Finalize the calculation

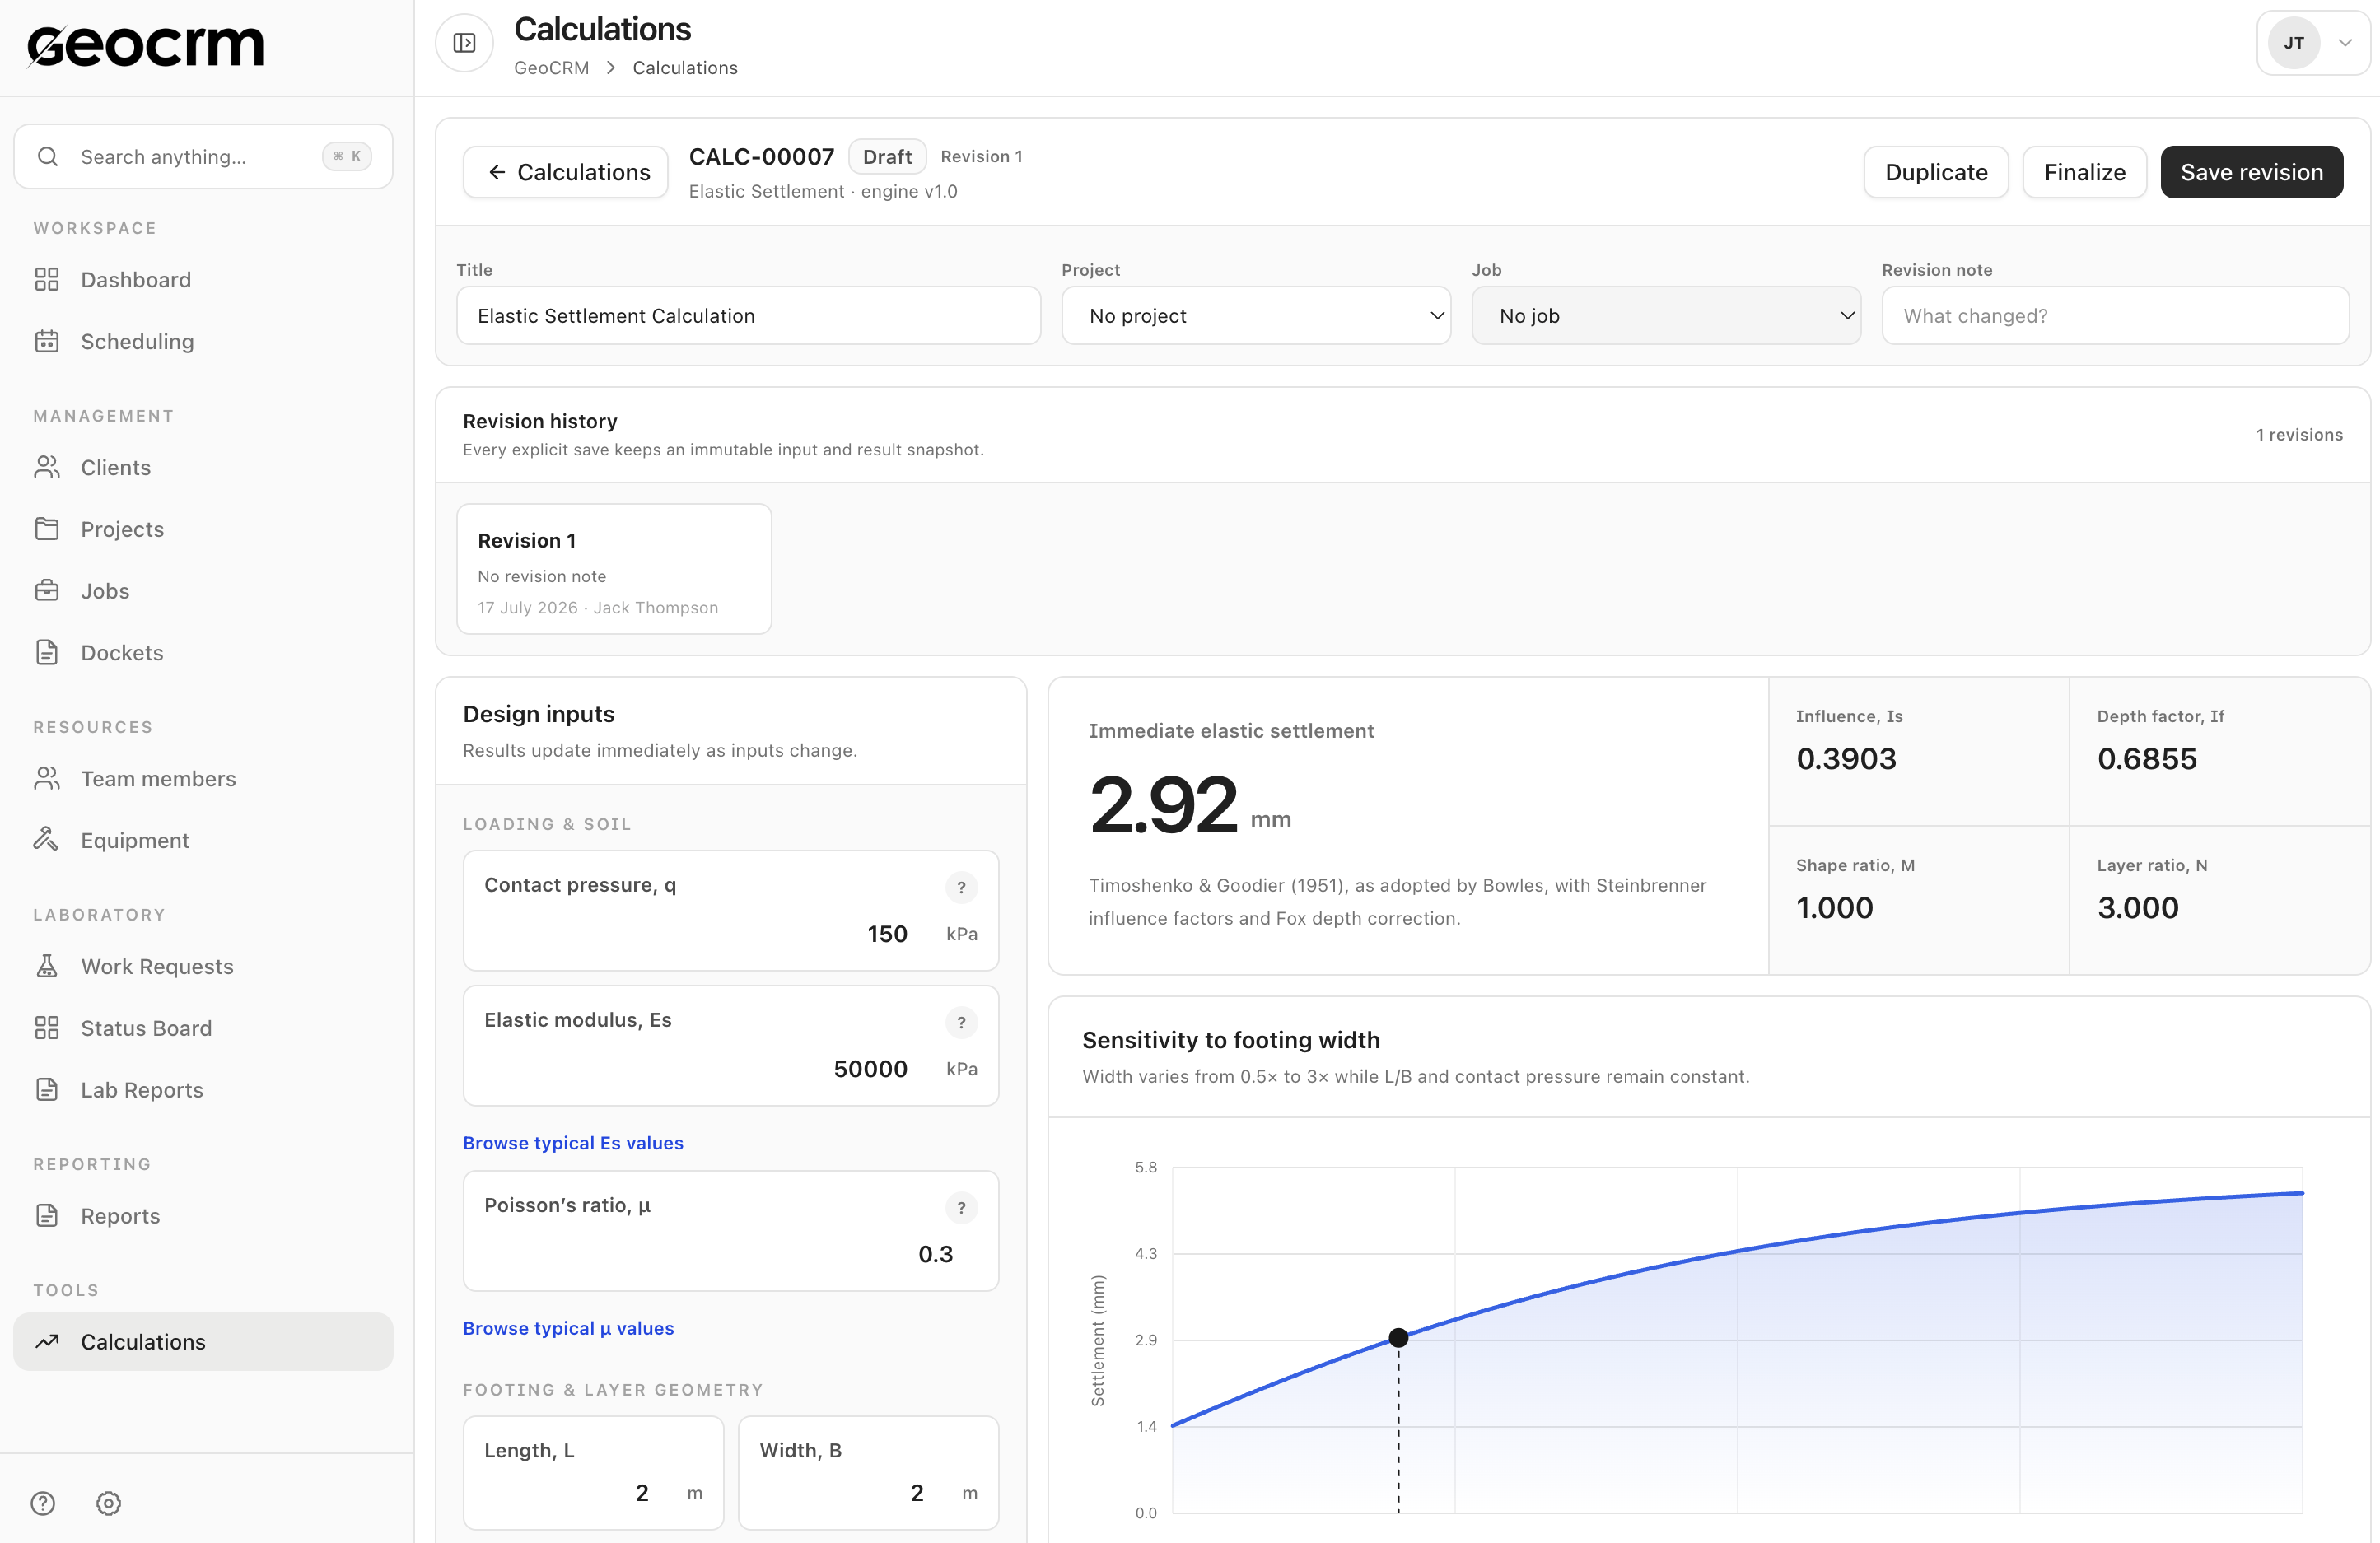[2084, 172]
